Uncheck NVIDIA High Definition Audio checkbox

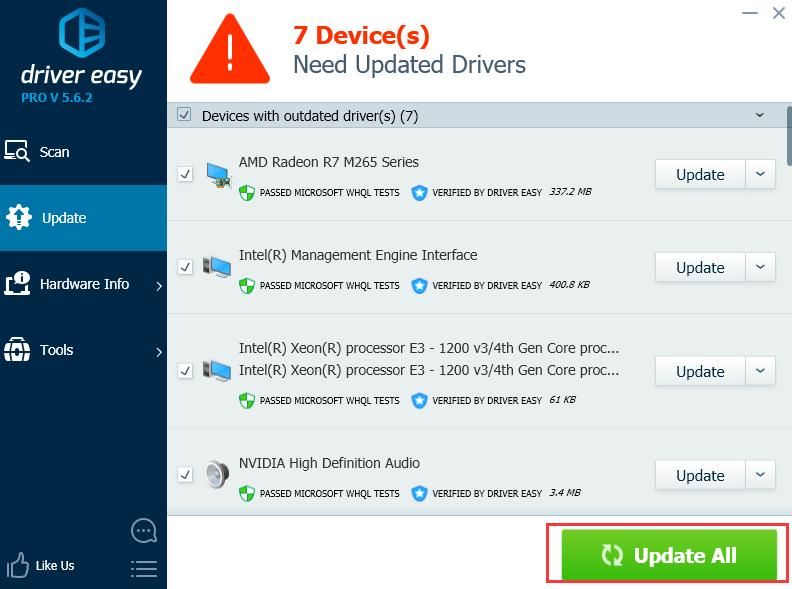pos(185,474)
